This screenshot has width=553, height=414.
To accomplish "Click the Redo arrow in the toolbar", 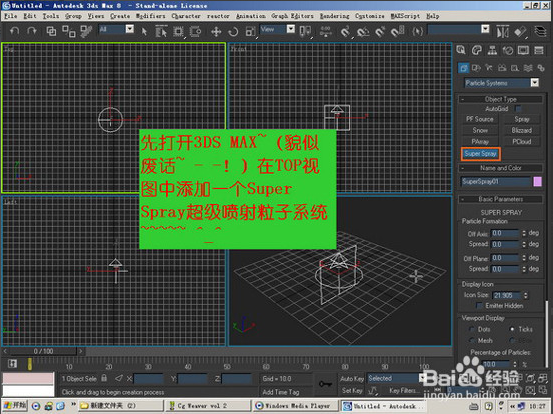I will click(x=32, y=31).
